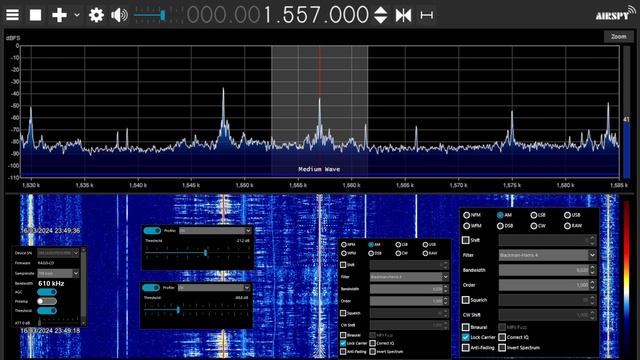
Task: Adjust the ATT 0 dB slider
Action: pos(58,322)
